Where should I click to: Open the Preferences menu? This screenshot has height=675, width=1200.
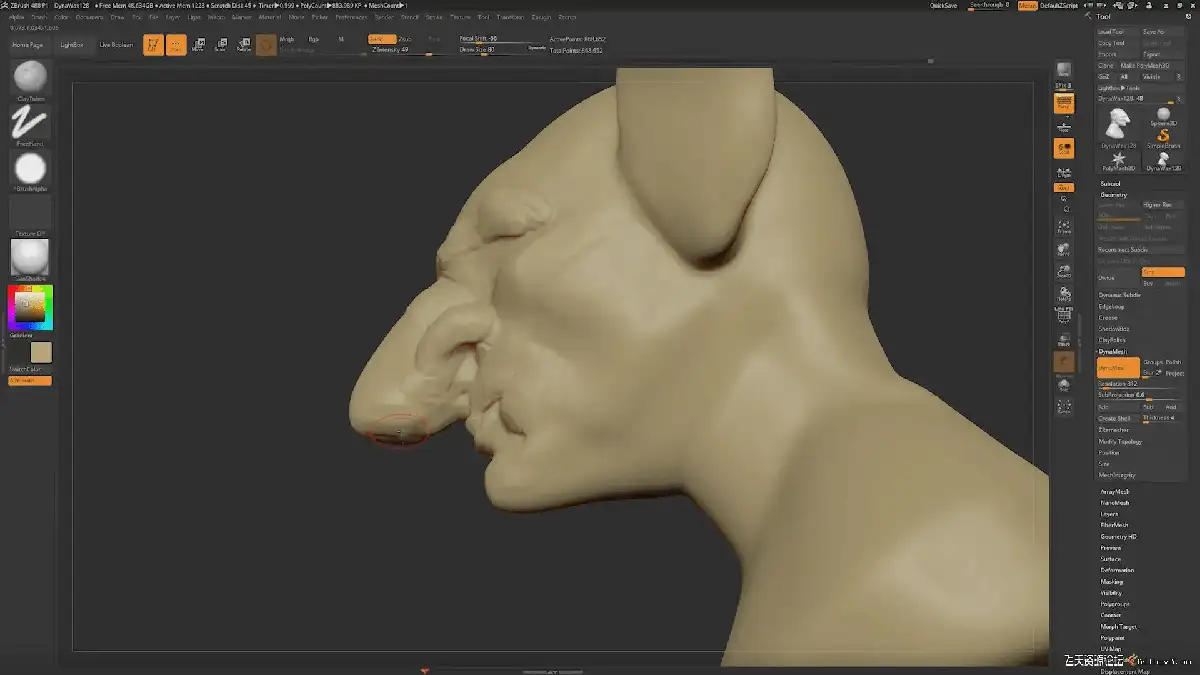point(351,17)
